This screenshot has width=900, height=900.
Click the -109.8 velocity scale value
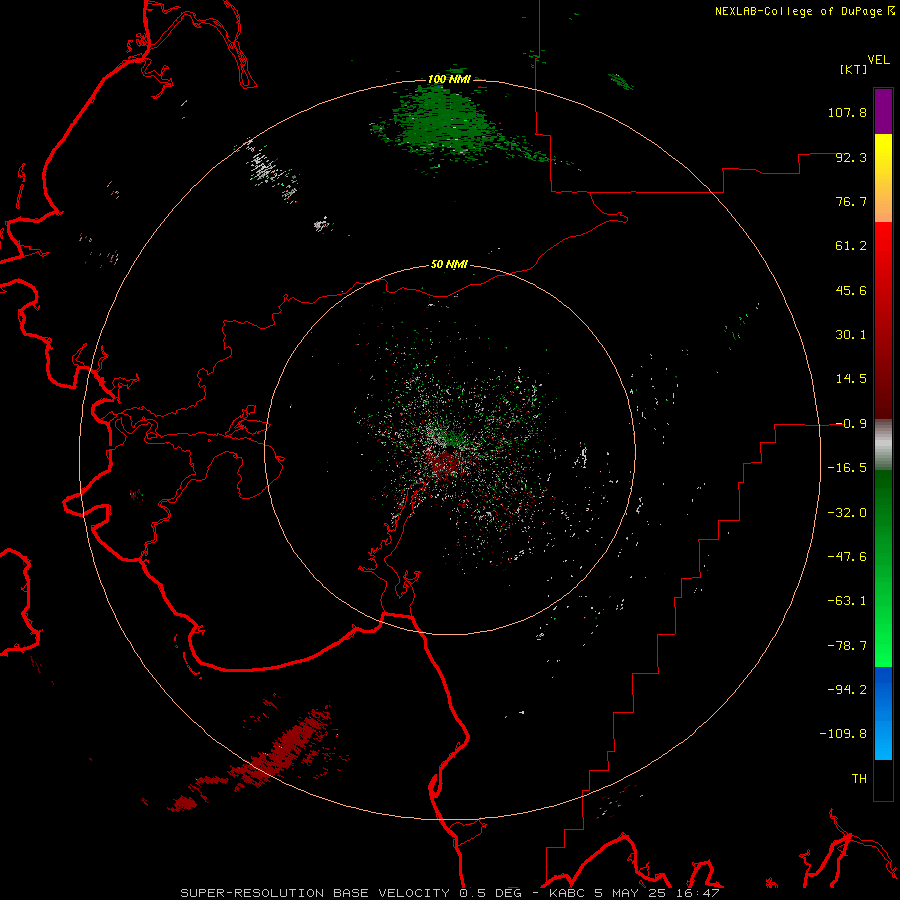click(x=843, y=734)
